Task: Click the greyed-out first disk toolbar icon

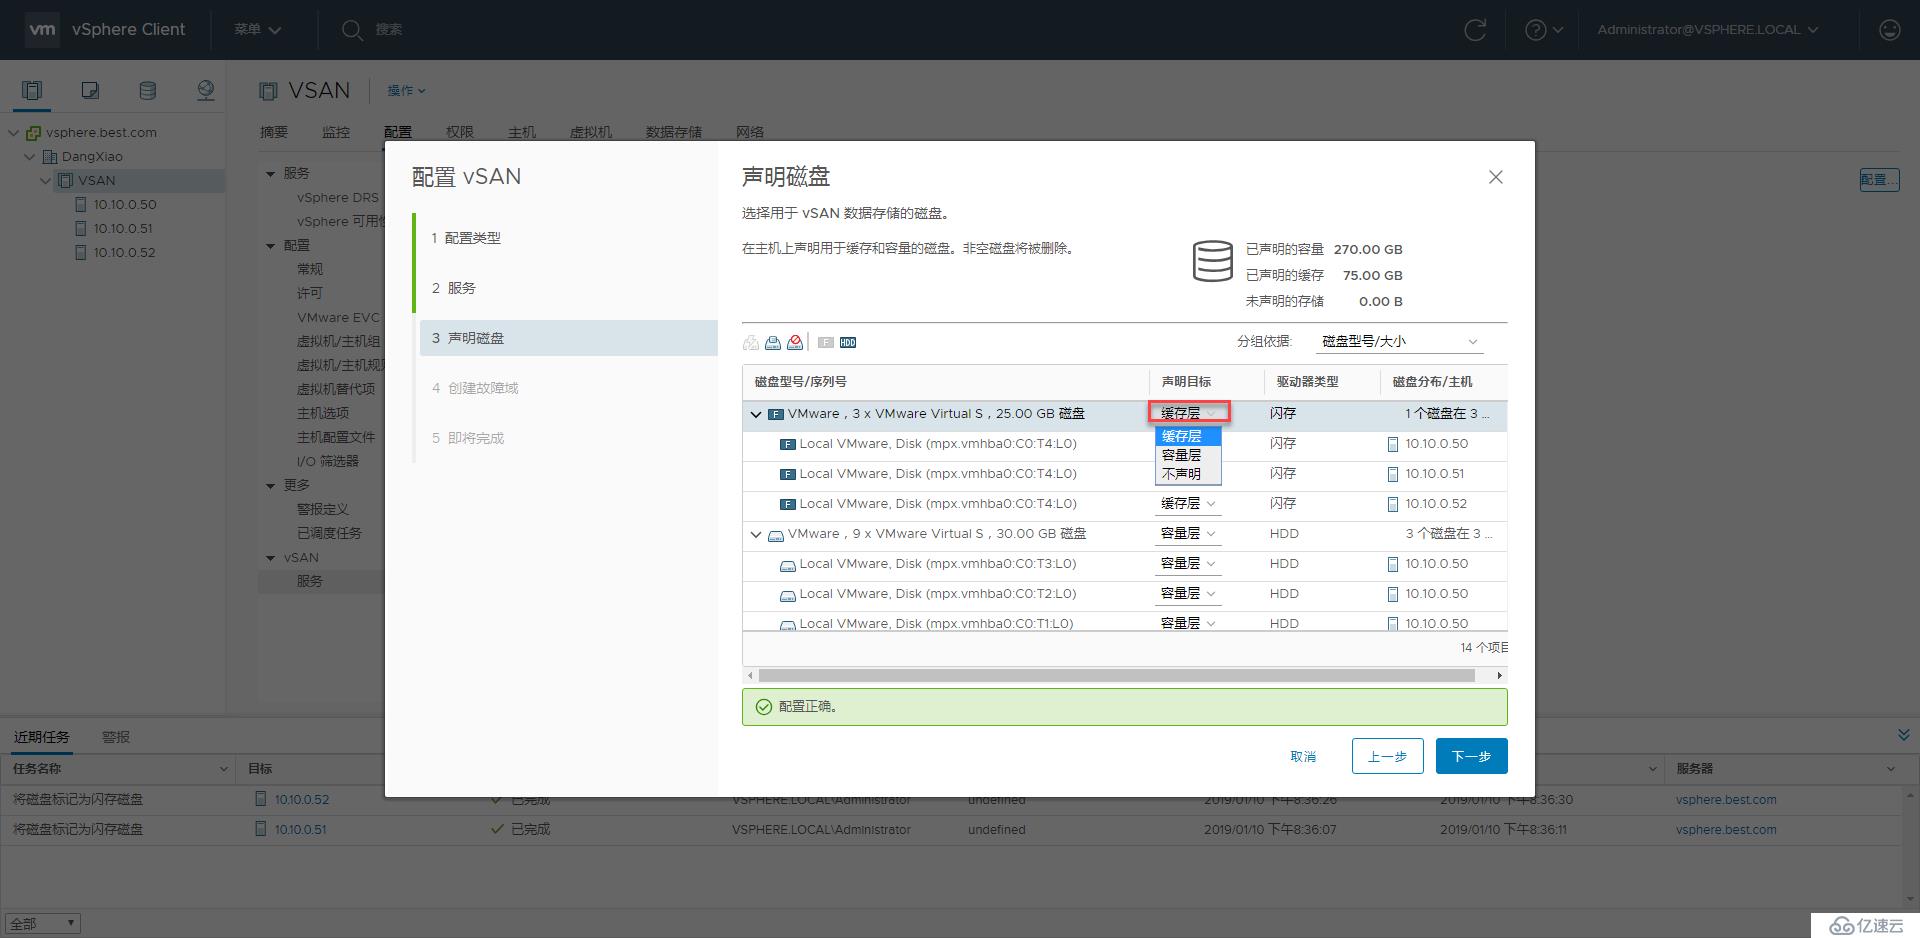Action: pos(751,343)
